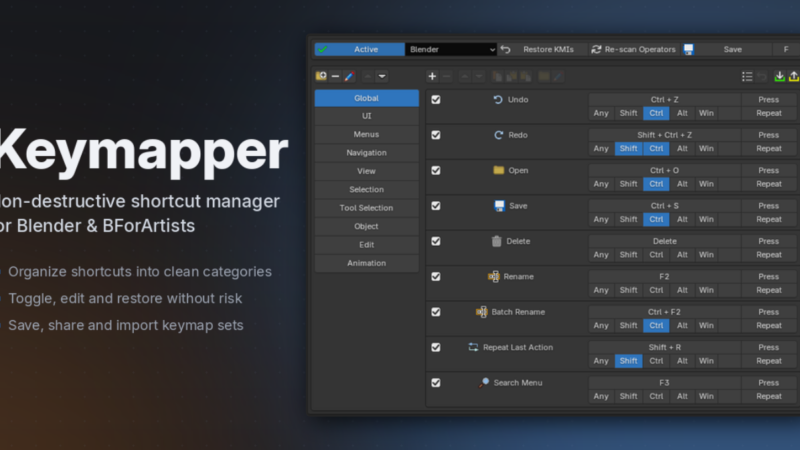
Task: Select the Menus category
Action: click(366, 134)
